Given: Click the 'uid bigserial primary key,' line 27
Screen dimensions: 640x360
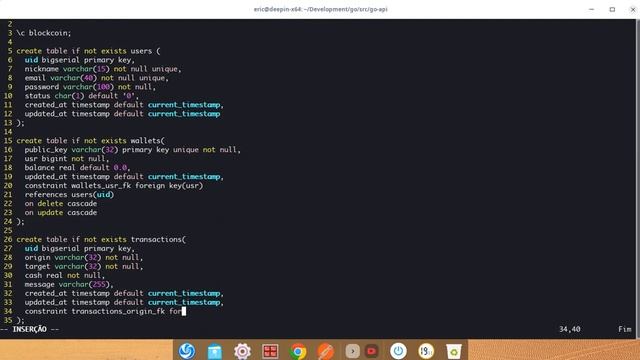Looking at the screenshot, I should (80, 249).
